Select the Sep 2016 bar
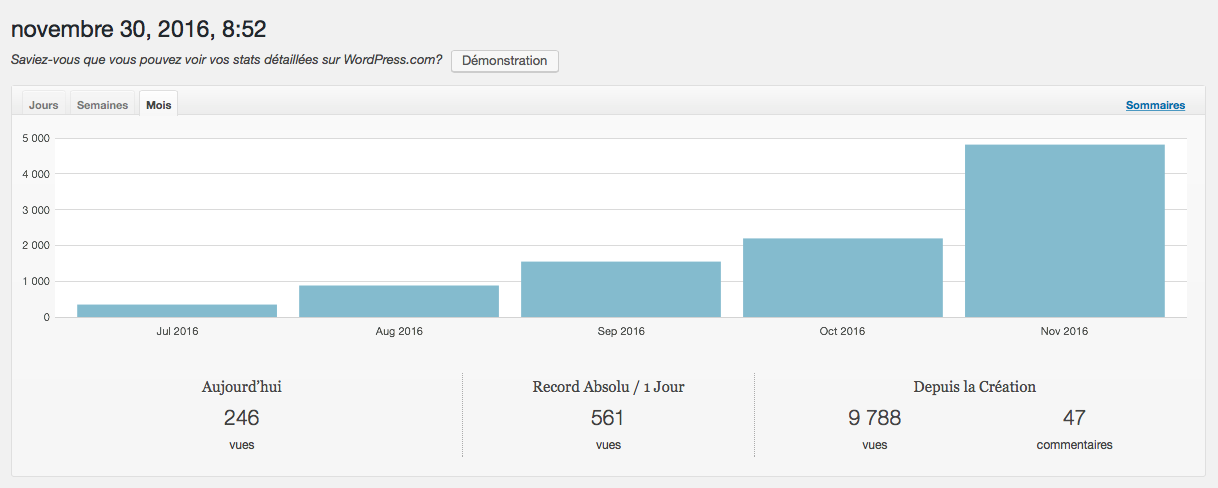This screenshot has width=1218, height=488. pos(621,289)
